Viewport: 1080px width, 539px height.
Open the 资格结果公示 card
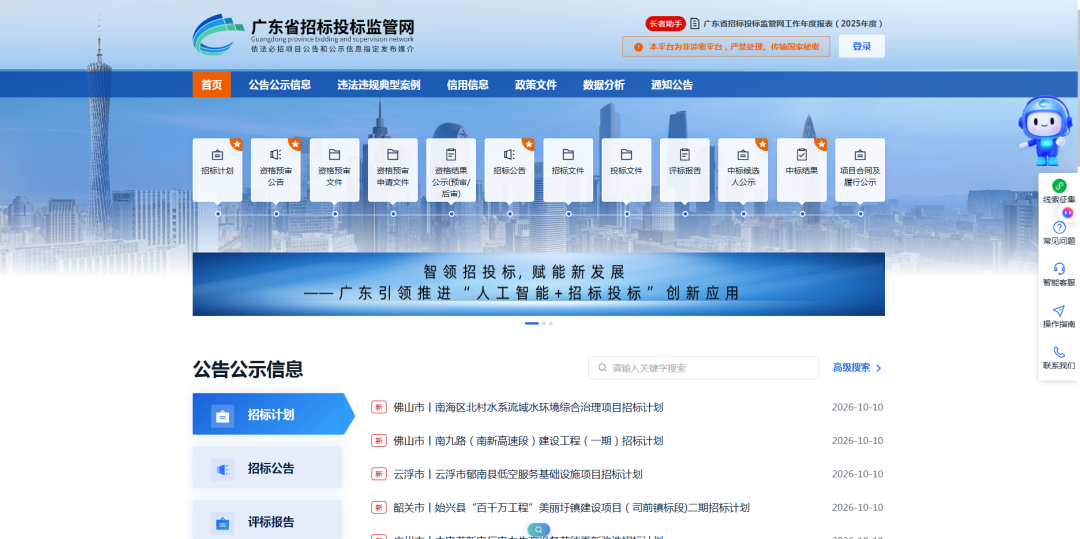451,170
